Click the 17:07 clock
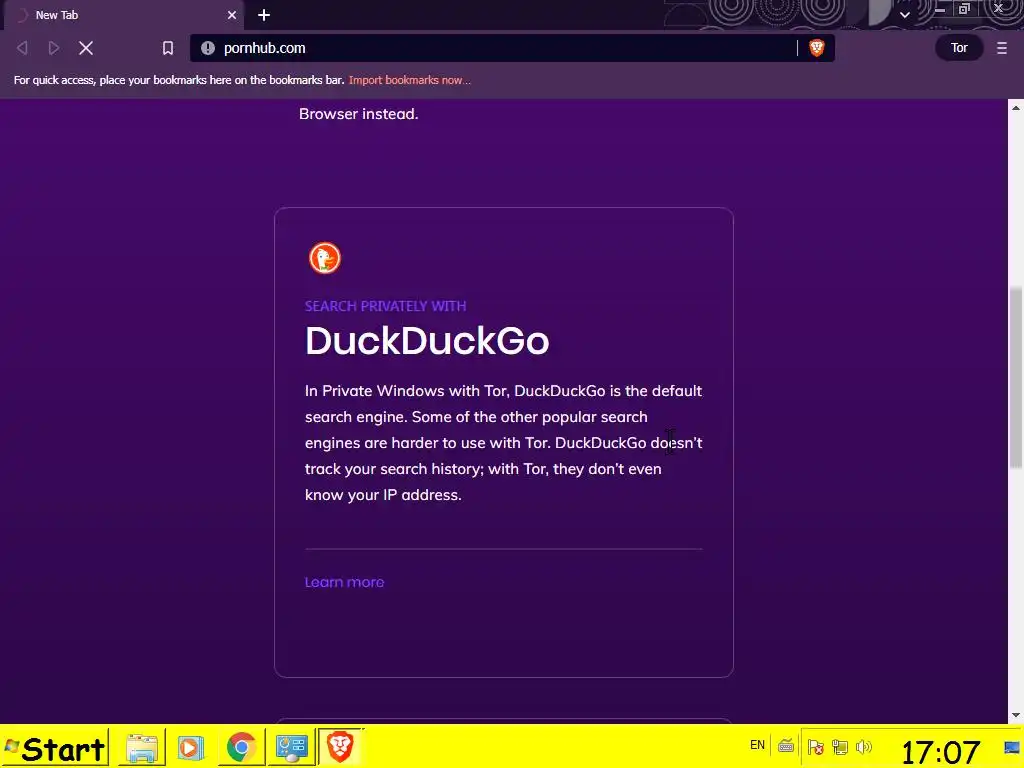This screenshot has height=768, width=1024. point(940,752)
